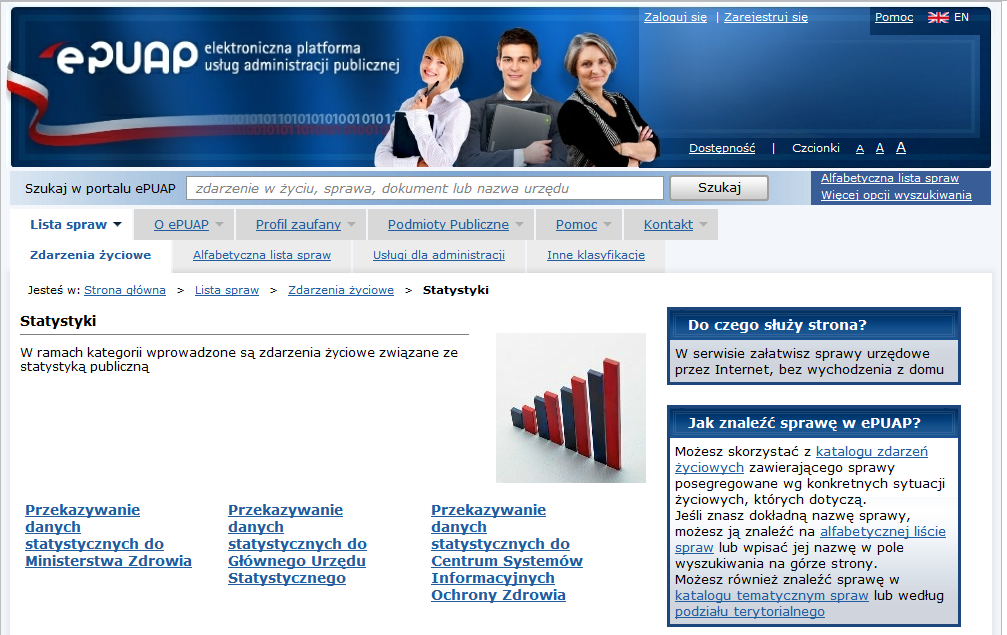
Task: Switch to Inne klasyfikacje tab
Action: coord(595,255)
